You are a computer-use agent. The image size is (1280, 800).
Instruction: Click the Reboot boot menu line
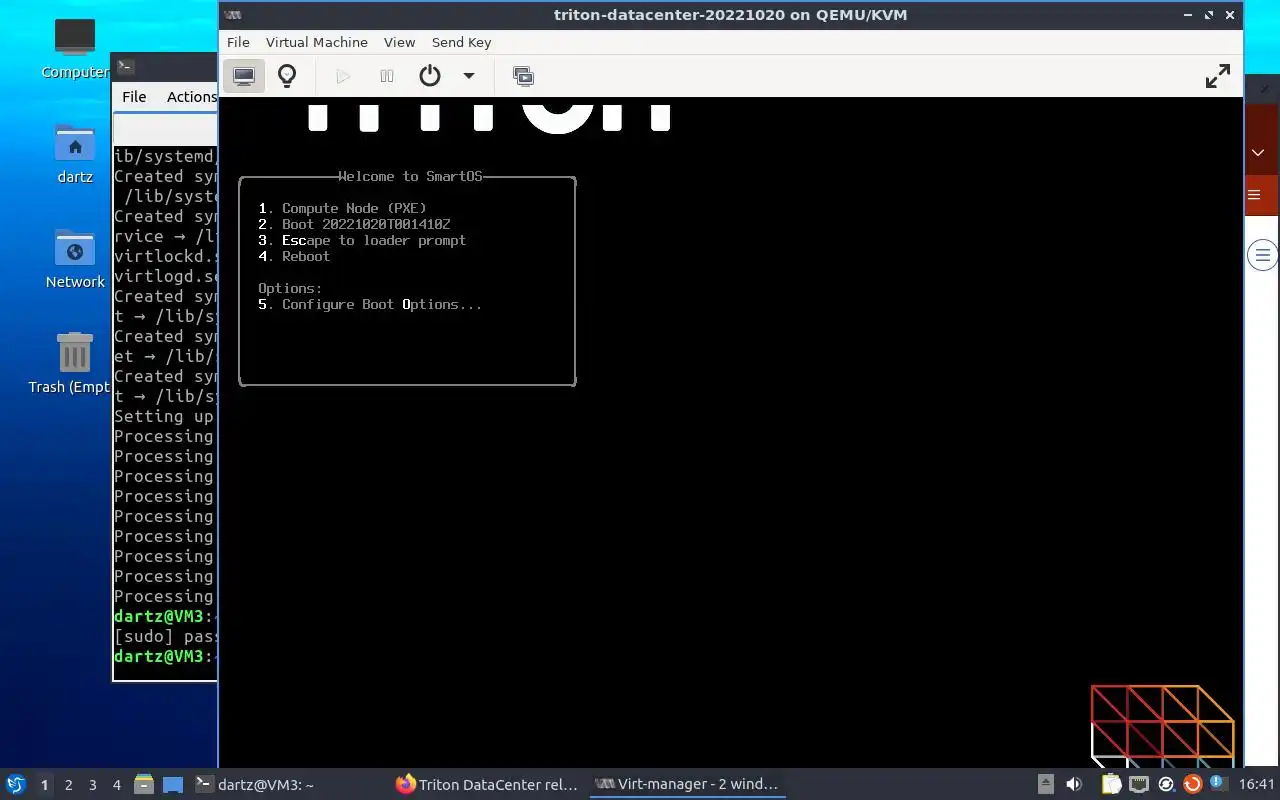(294, 256)
